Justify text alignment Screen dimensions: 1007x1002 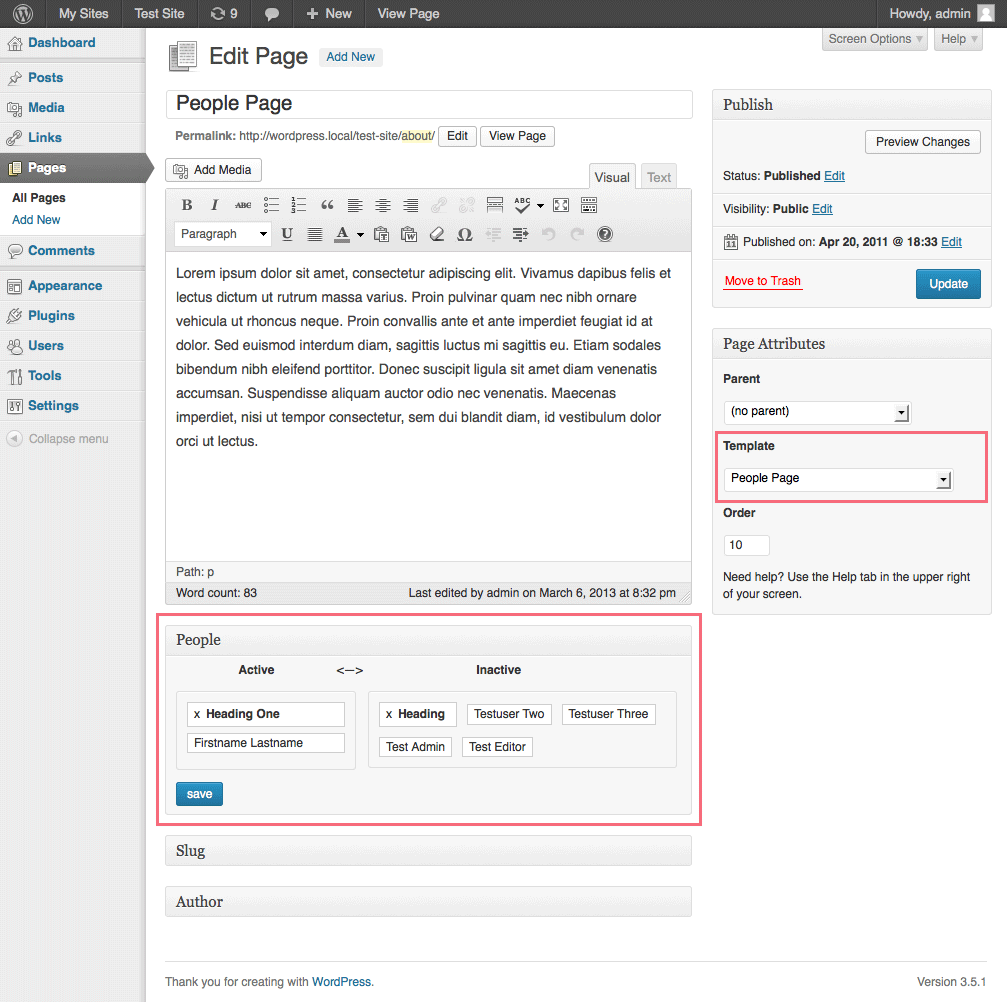[315, 234]
